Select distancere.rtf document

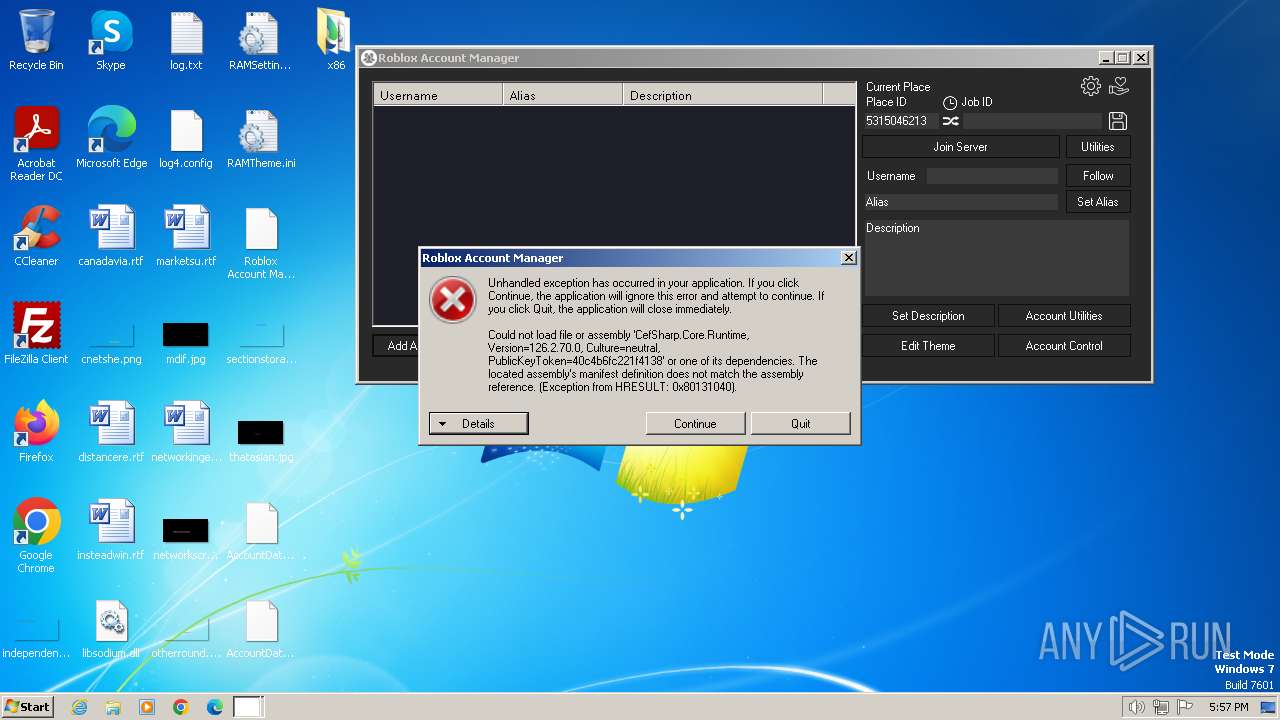(111, 433)
